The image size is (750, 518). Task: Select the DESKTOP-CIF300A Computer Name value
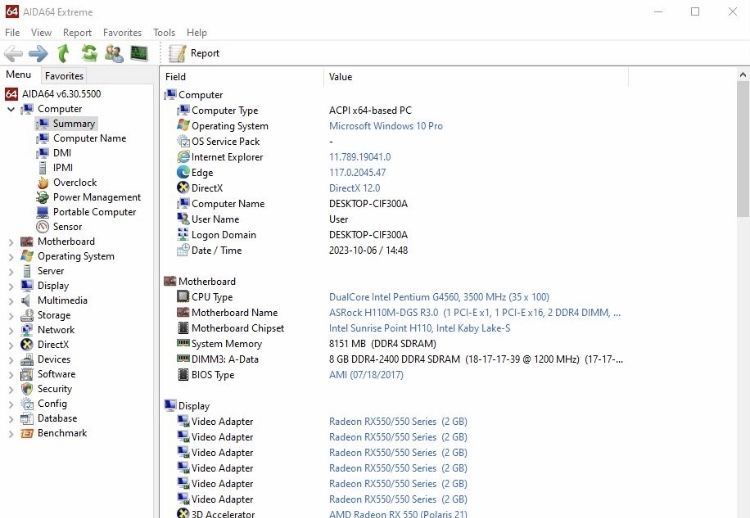pos(368,204)
